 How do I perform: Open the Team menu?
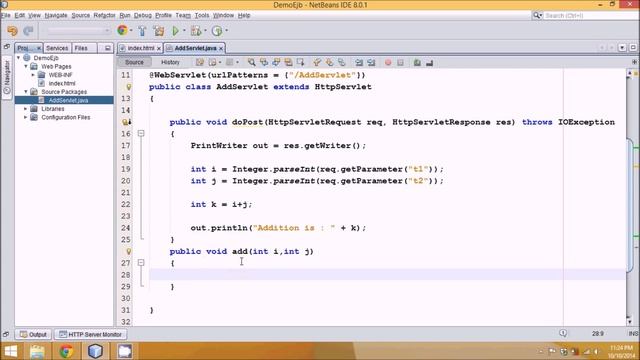click(183, 16)
